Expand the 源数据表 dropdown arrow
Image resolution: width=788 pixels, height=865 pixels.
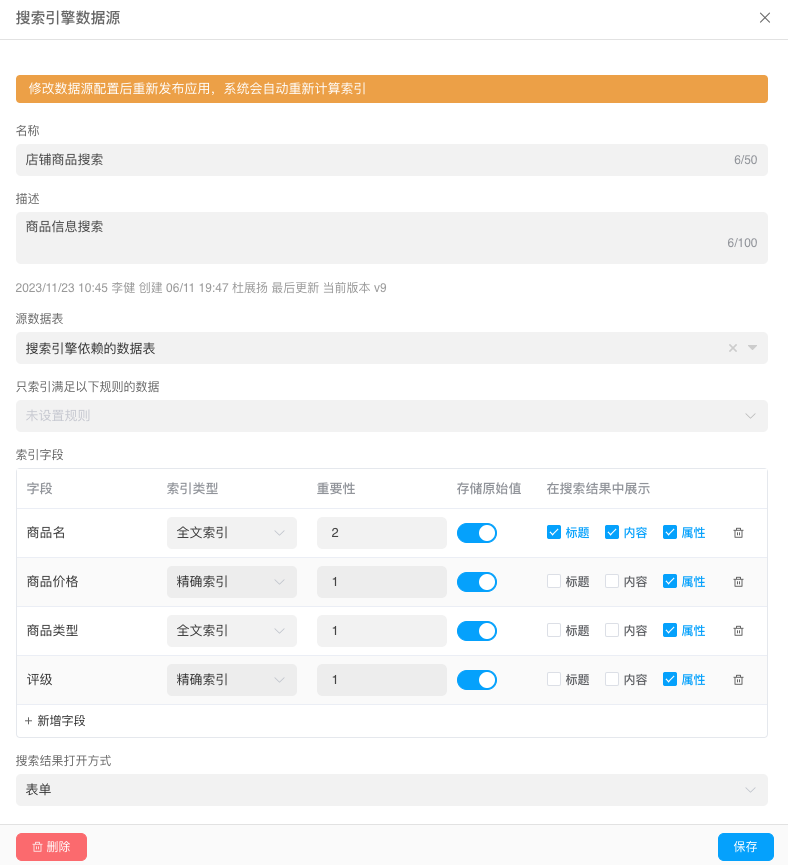click(x=752, y=348)
